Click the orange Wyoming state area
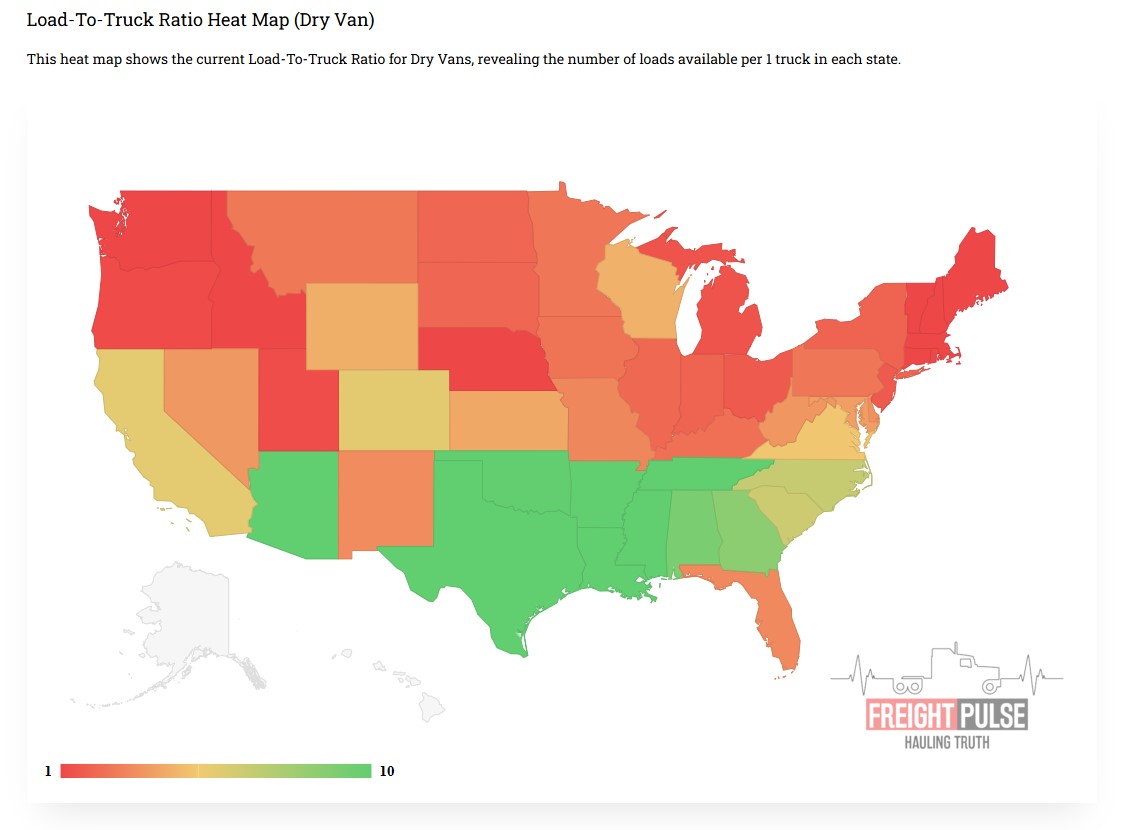The image size is (1126, 830). coord(361,325)
